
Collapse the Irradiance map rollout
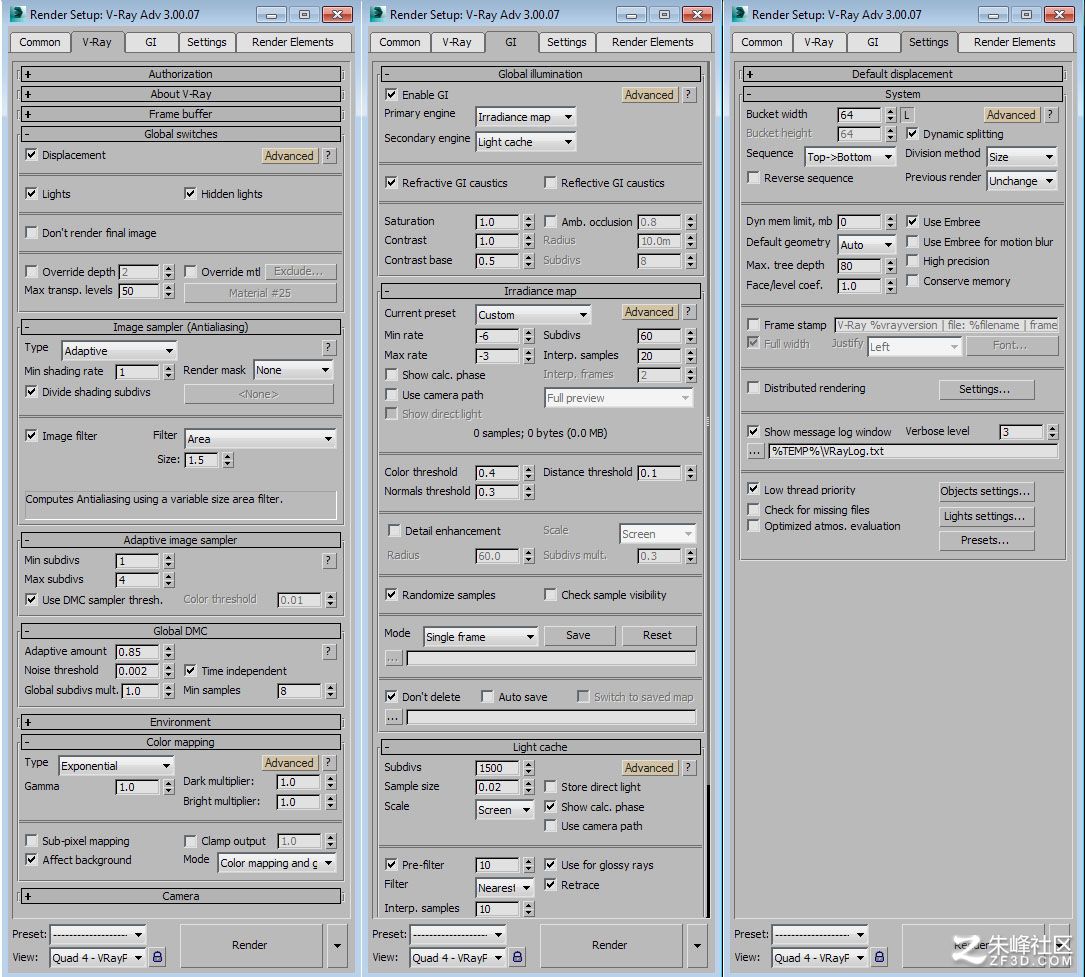tap(540, 291)
